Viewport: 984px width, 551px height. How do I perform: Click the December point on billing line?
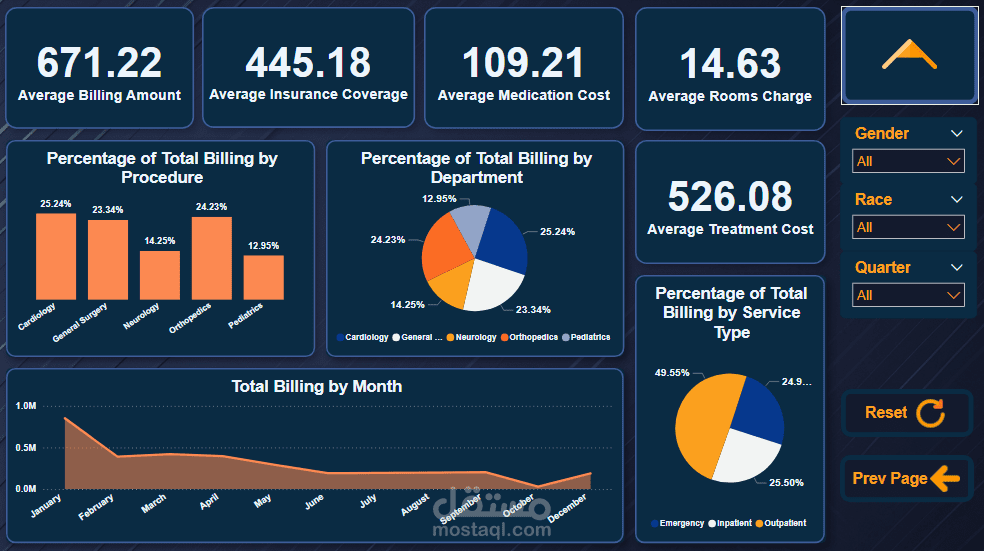click(591, 473)
